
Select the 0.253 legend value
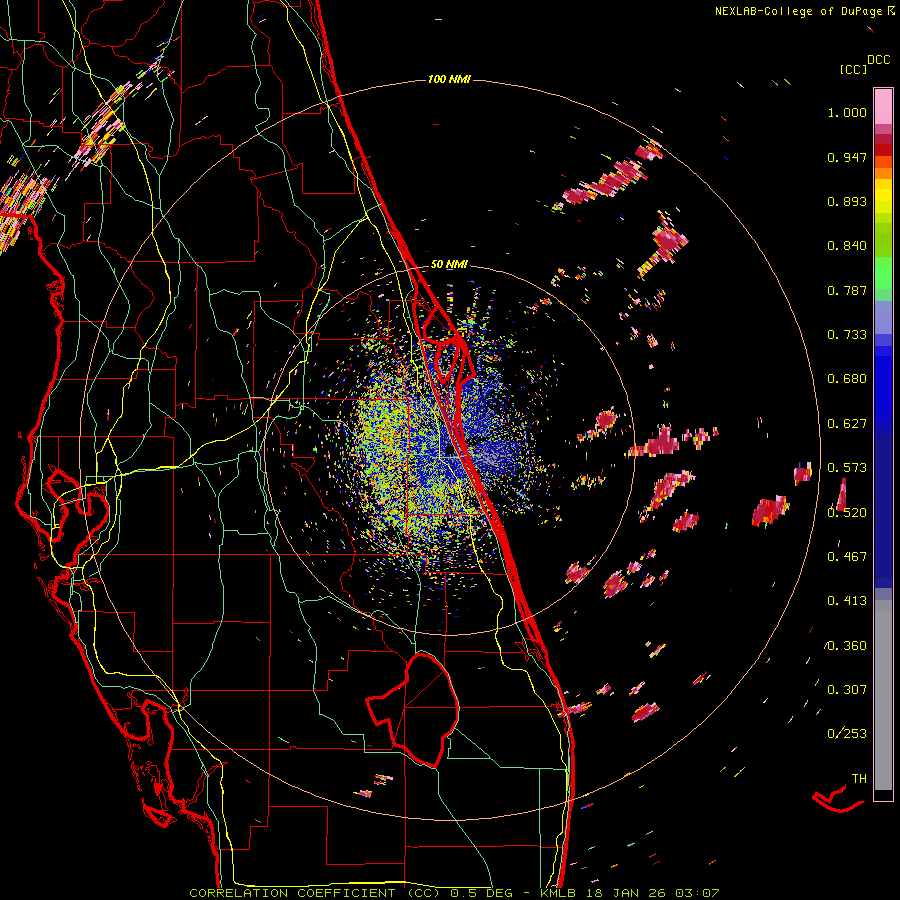tap(847, 734)
